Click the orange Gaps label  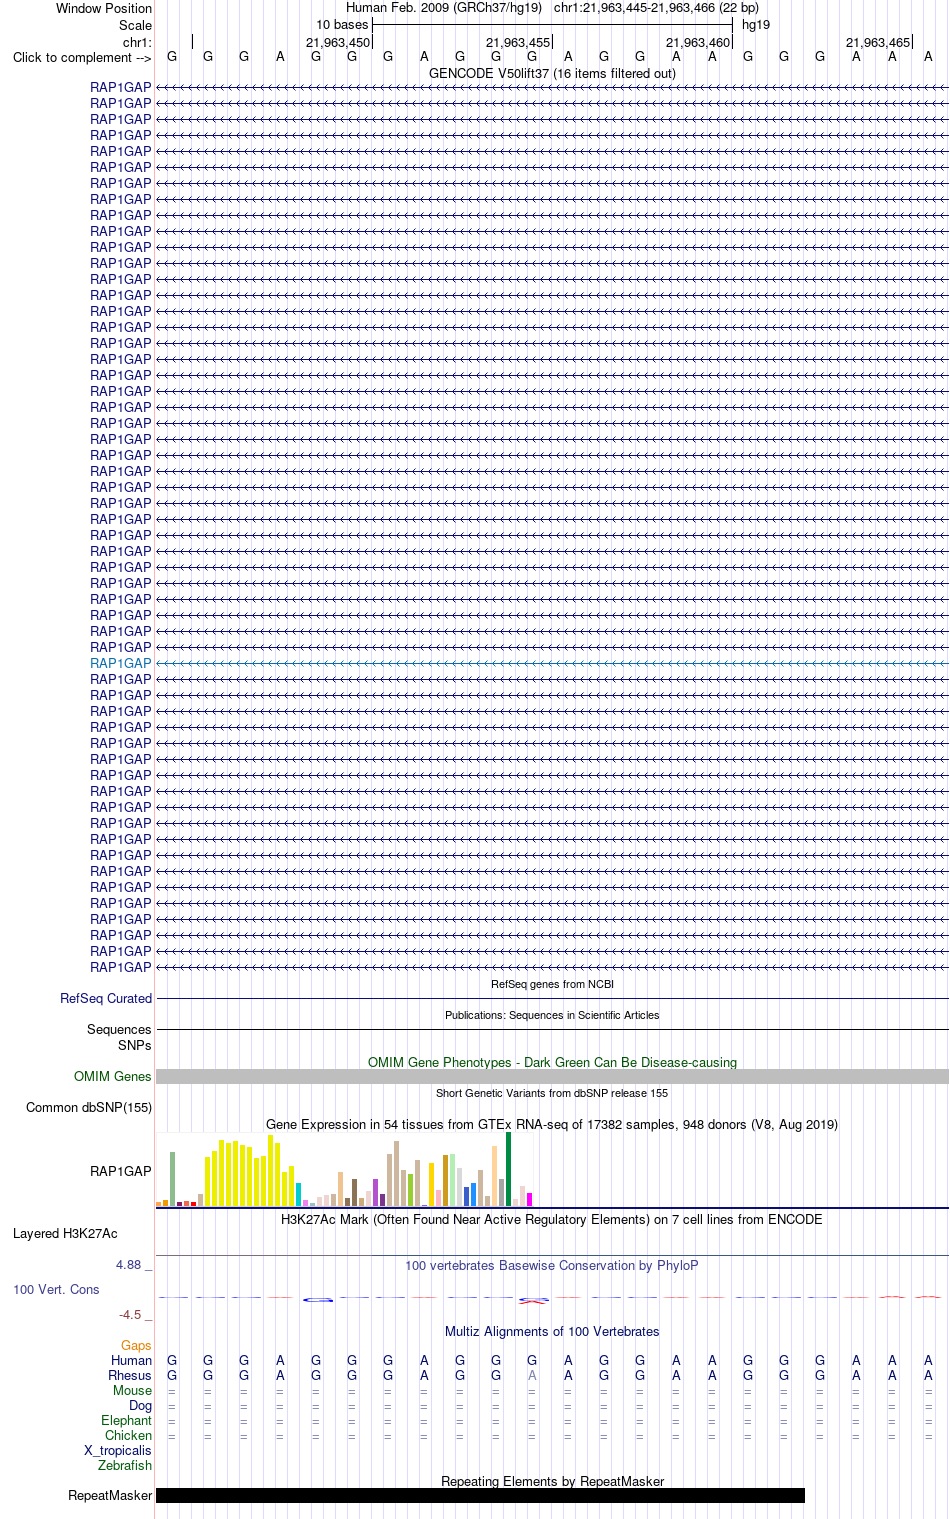(x=136, y=1345)
